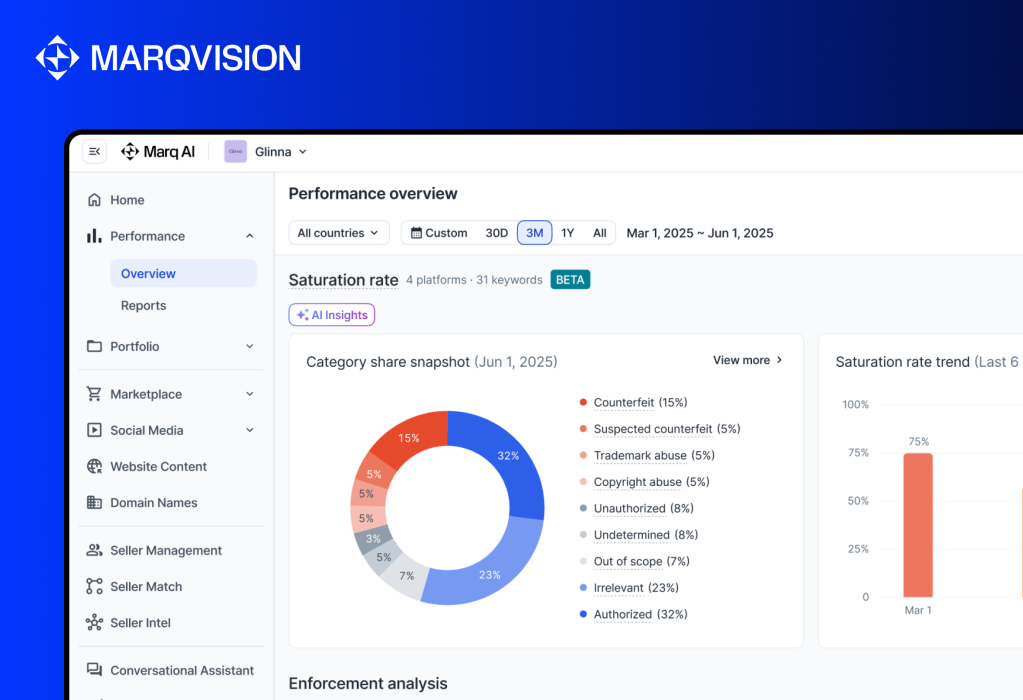
Task: Click the Website Content globe icon
Action: click(x=94, y=466)
